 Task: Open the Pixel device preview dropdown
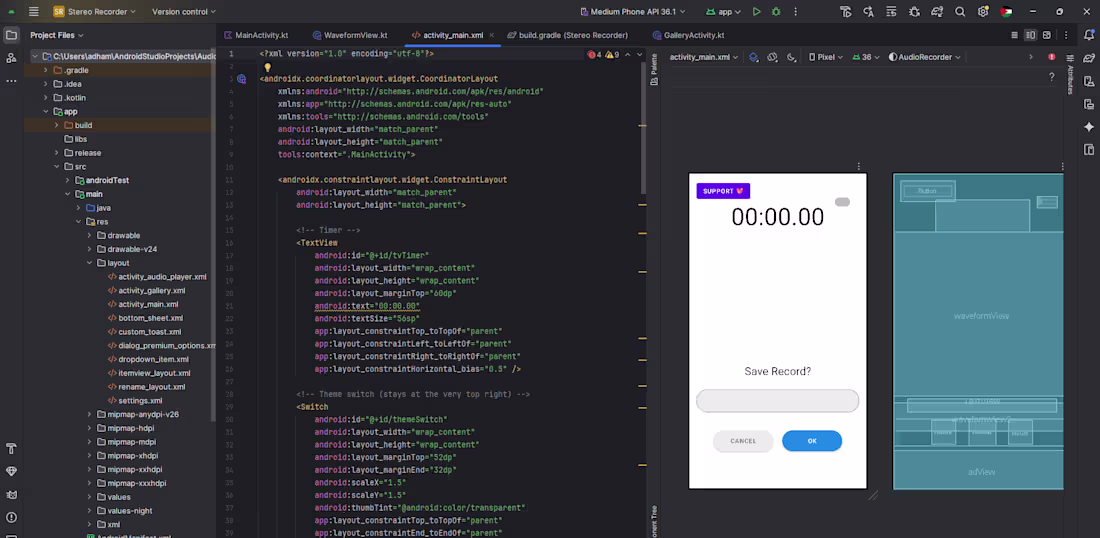[826, 58]
